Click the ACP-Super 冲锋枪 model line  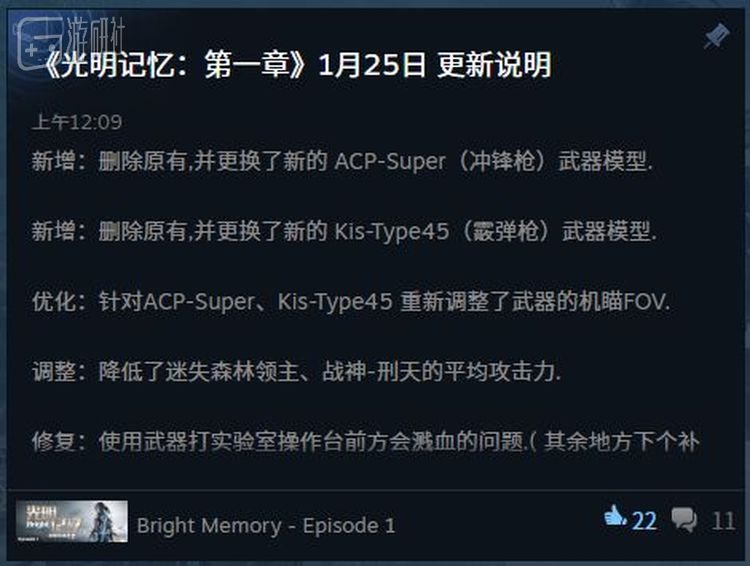click(342, 161)
